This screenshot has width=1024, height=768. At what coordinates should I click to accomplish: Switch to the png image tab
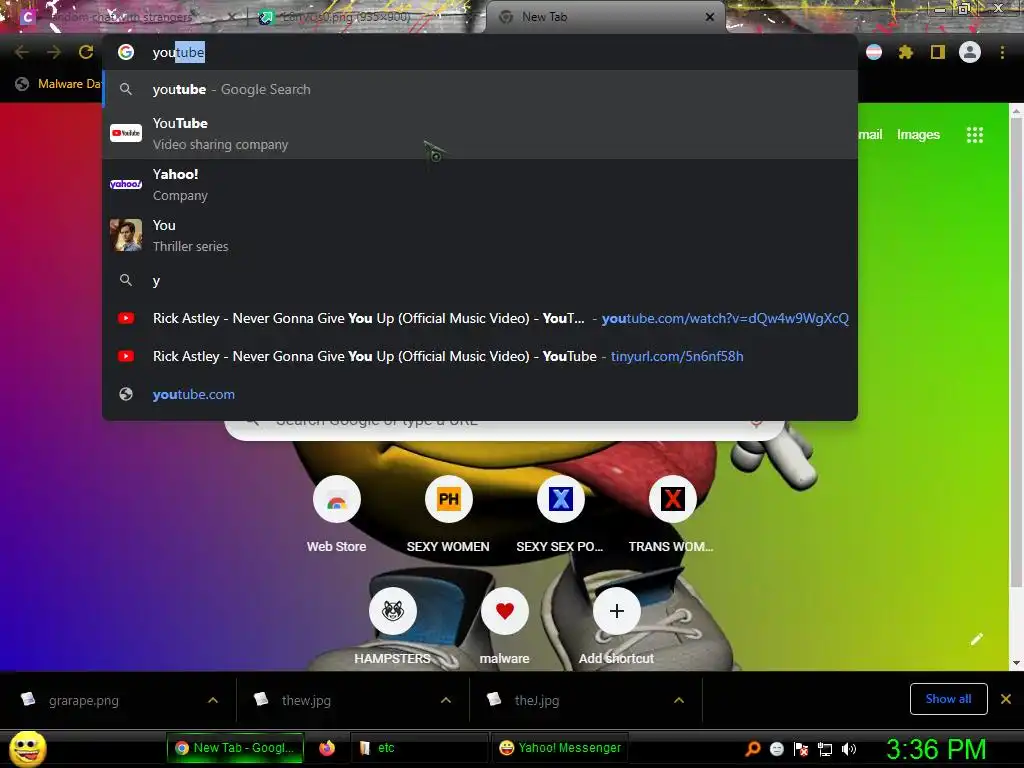(366, 17)
